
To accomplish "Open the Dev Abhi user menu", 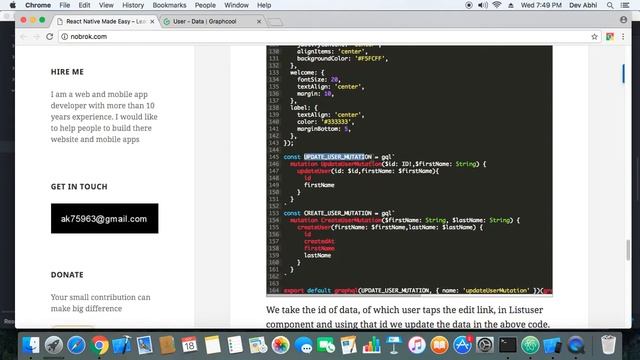I will [x=583, y=5].
